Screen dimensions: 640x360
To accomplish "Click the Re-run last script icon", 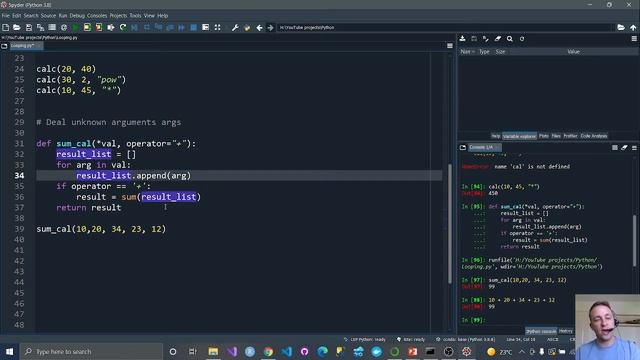I will 123,28.
